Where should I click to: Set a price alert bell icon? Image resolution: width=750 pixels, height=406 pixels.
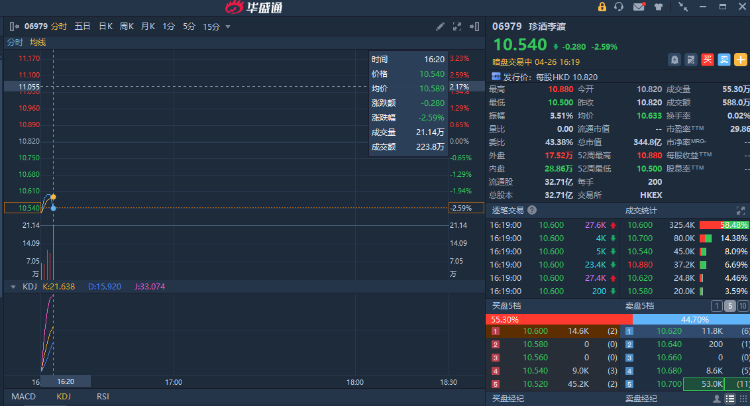[674, 60]
